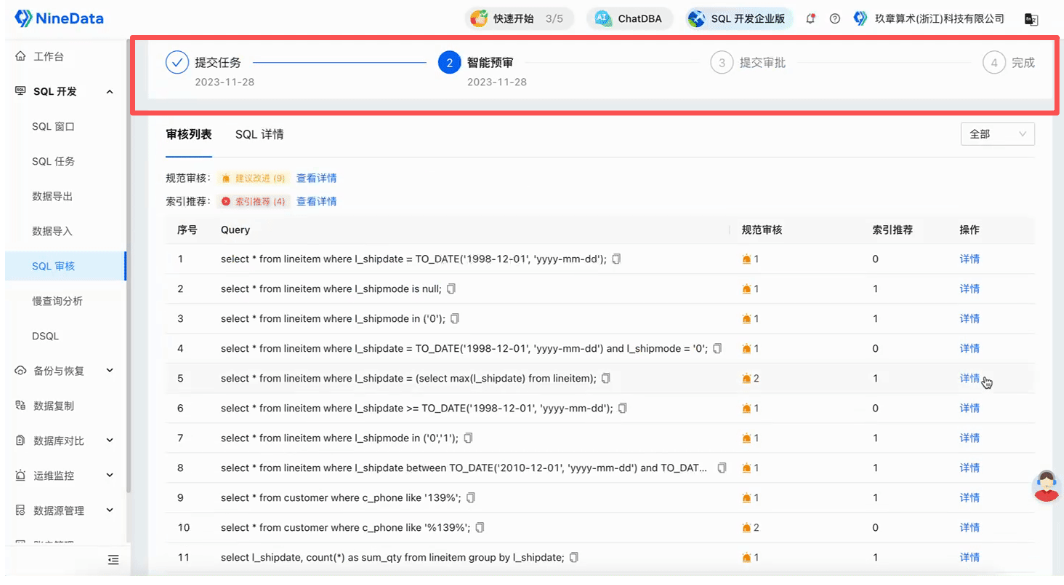Switch to the SQL 详情 tab
Image resolution: width=1064 pixels, height=585 pixels.
point(259,134)
